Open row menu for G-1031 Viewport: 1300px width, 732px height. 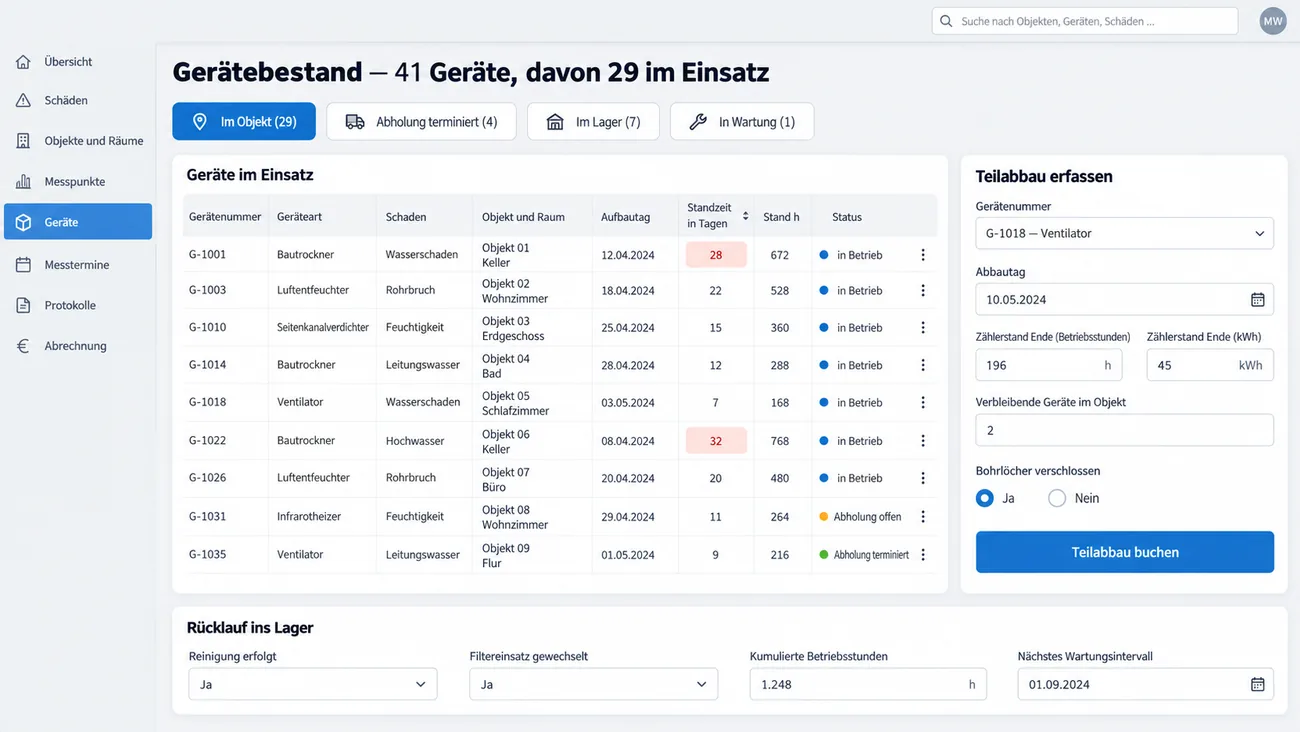(x=923, y=517)
